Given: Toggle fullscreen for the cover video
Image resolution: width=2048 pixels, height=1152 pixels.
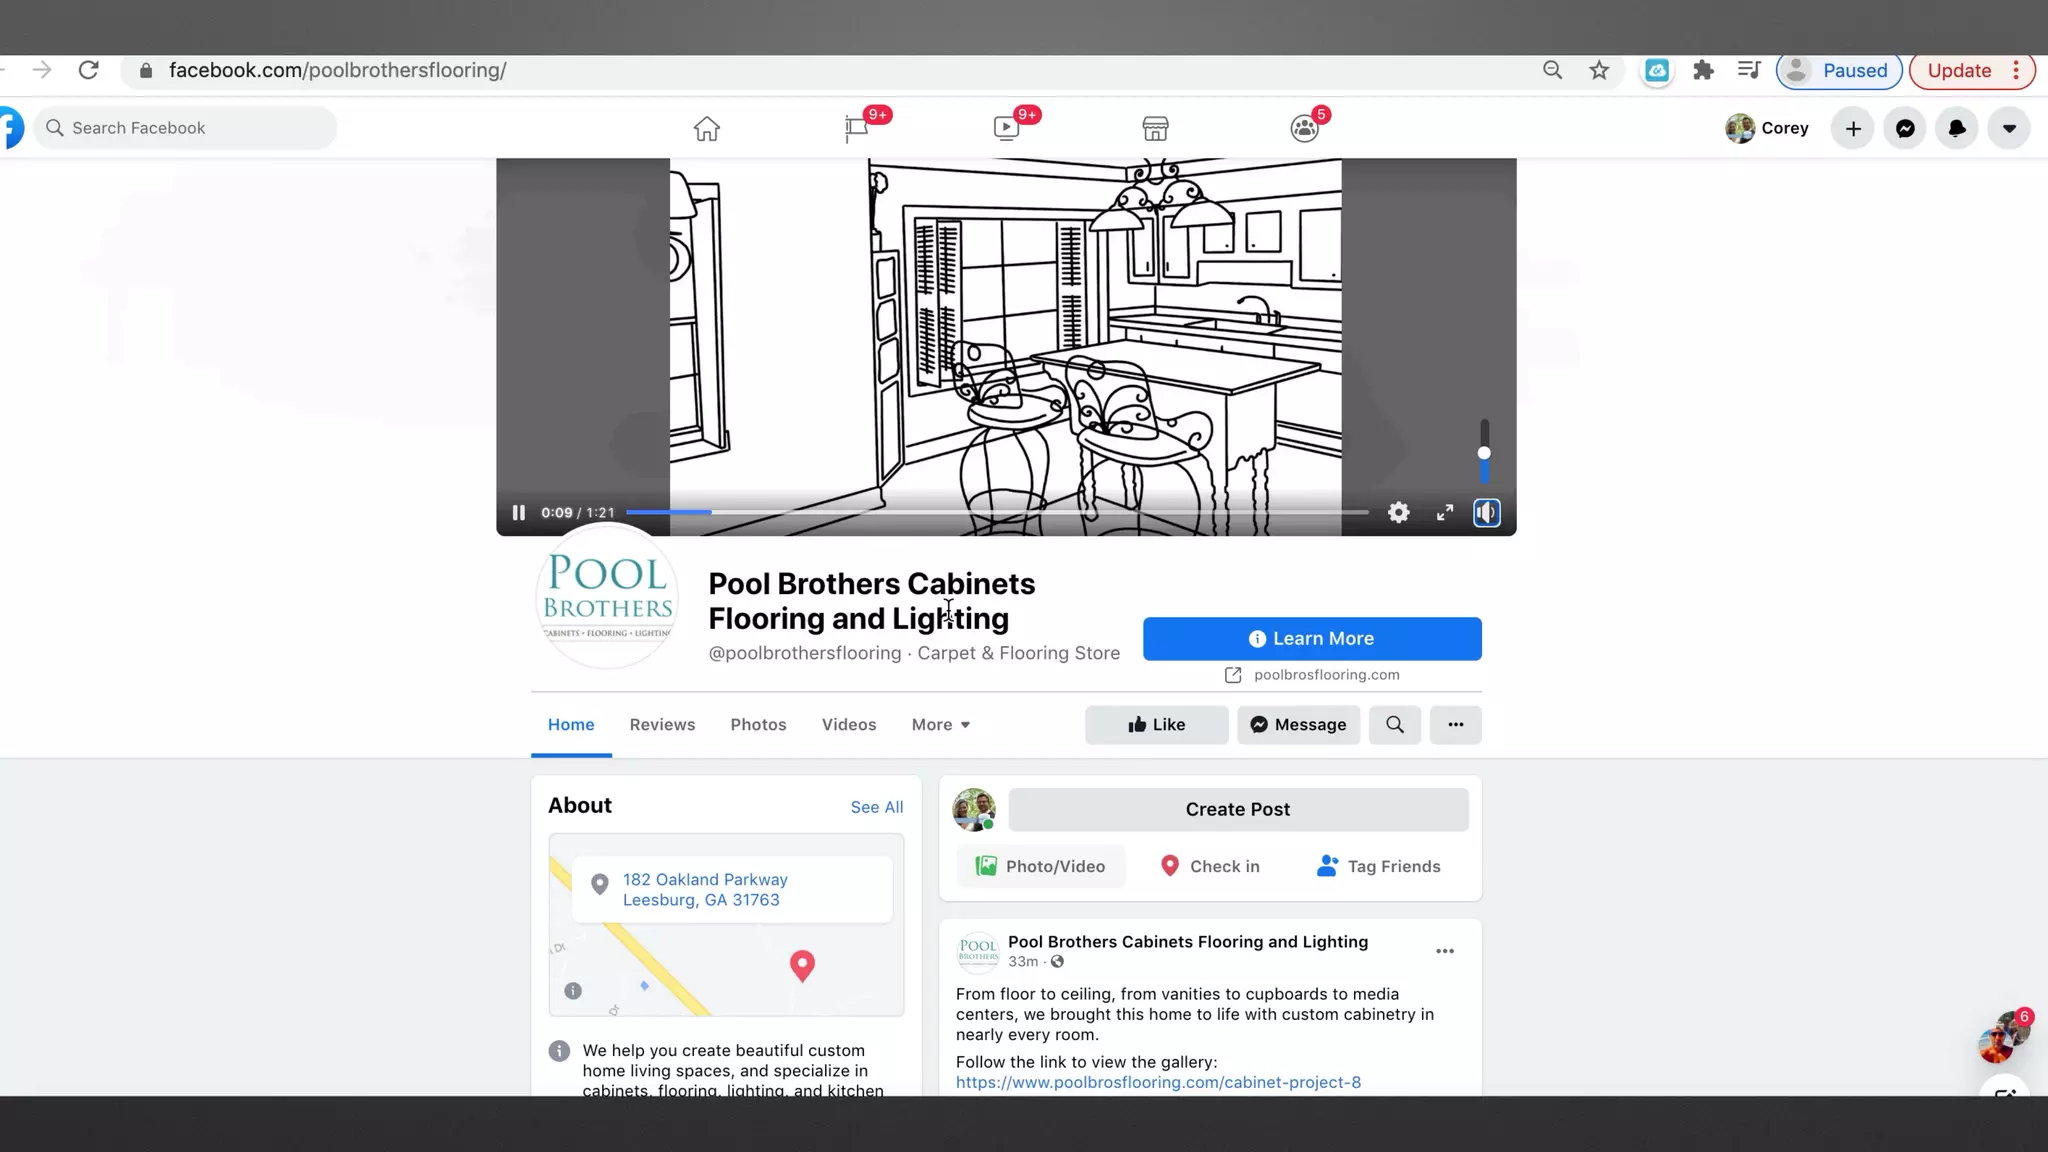Looking at the screenshot, I should 1445,513.
